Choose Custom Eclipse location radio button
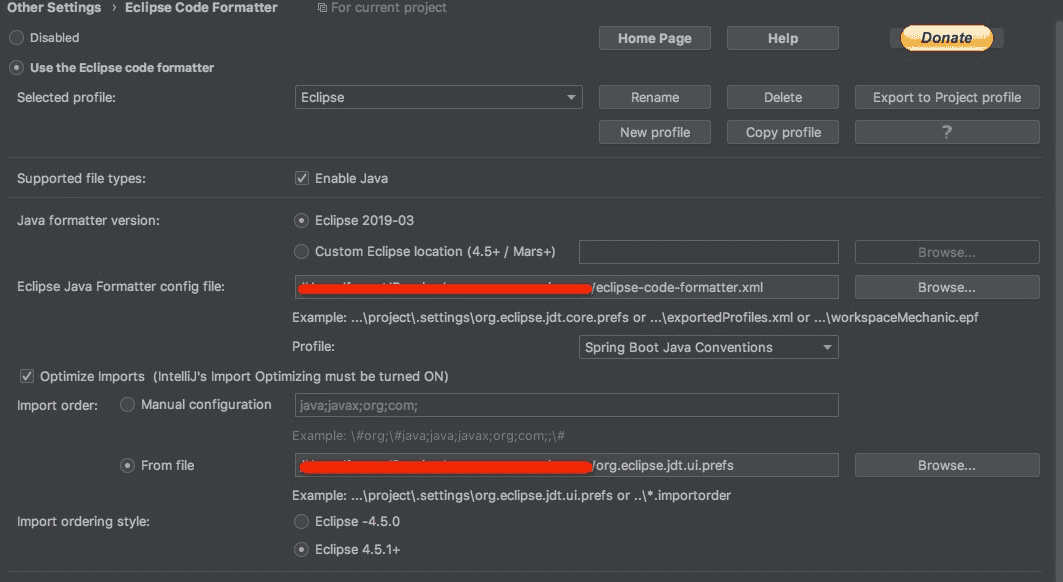 click(302, 251)
